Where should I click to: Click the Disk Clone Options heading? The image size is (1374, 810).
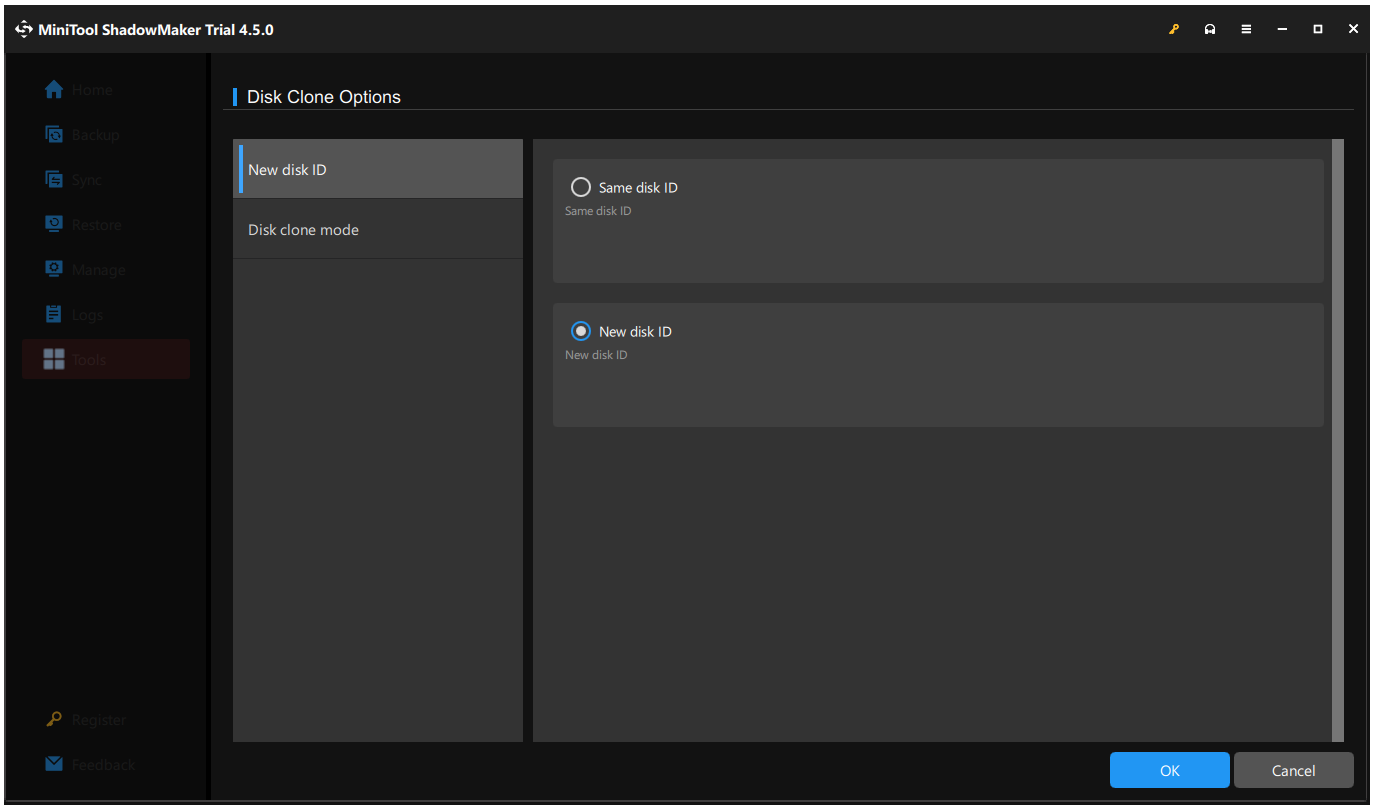[x=324, y=97]
